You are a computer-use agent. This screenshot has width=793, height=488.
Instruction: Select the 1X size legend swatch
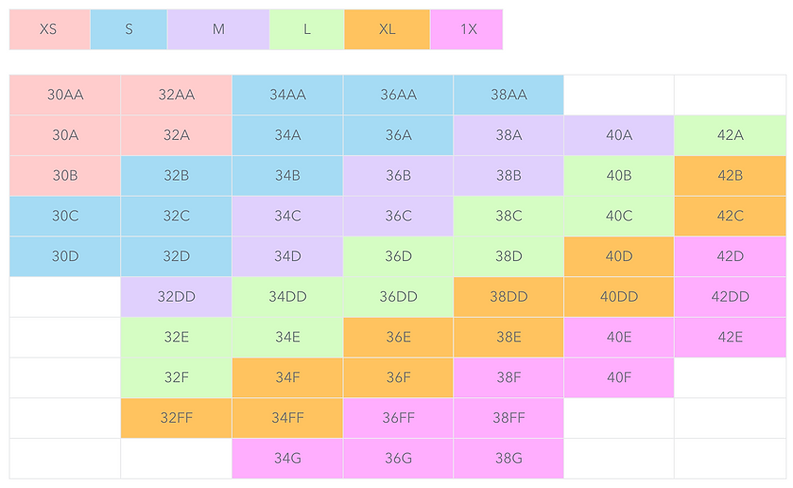point(467,29)
